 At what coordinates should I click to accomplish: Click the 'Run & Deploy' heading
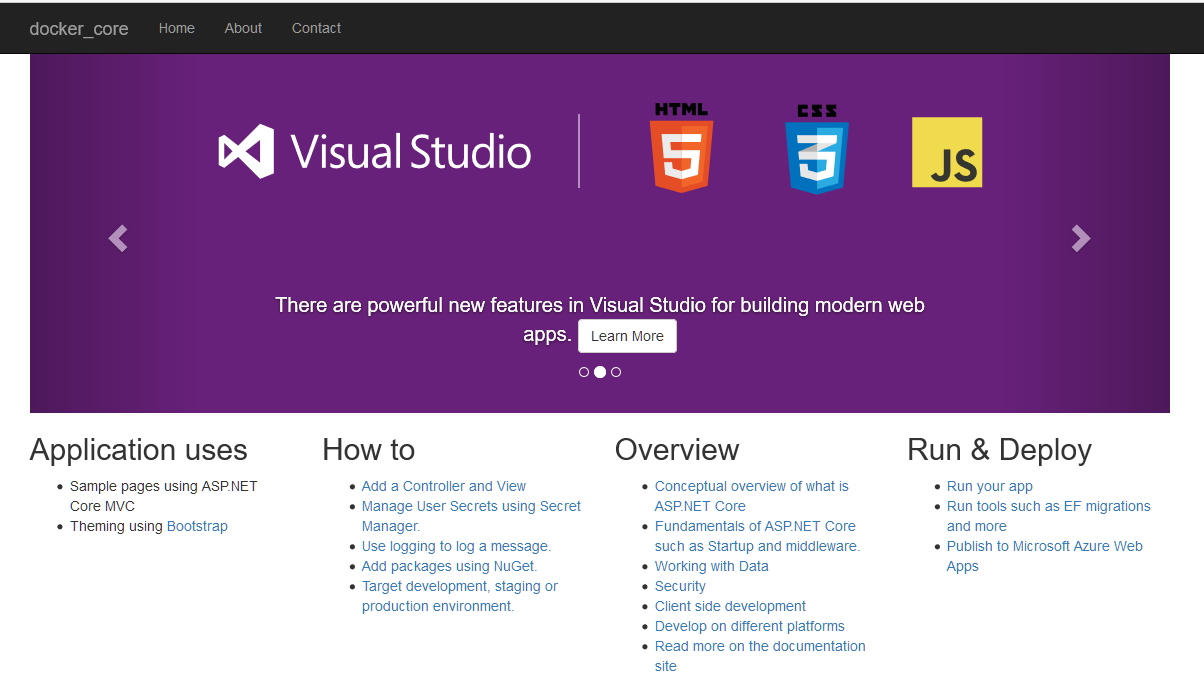click(x=999, y=450)
